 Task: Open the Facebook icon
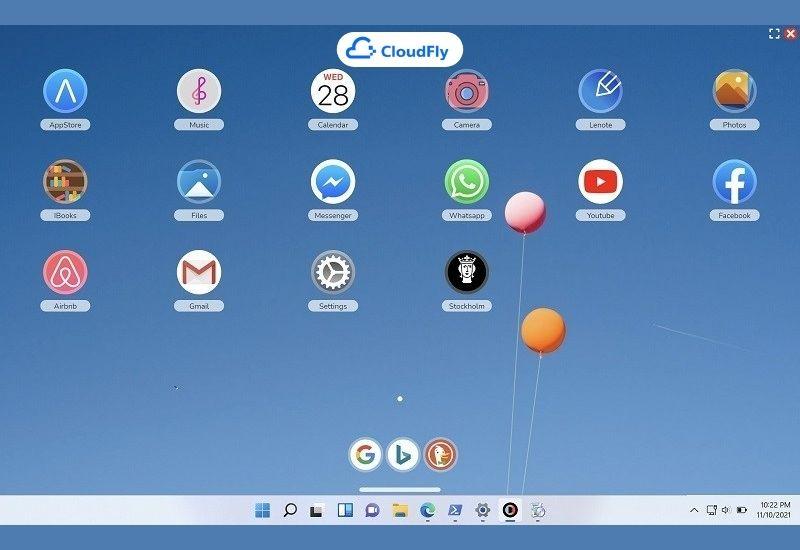pyautogui.click(x=734, y=182)
